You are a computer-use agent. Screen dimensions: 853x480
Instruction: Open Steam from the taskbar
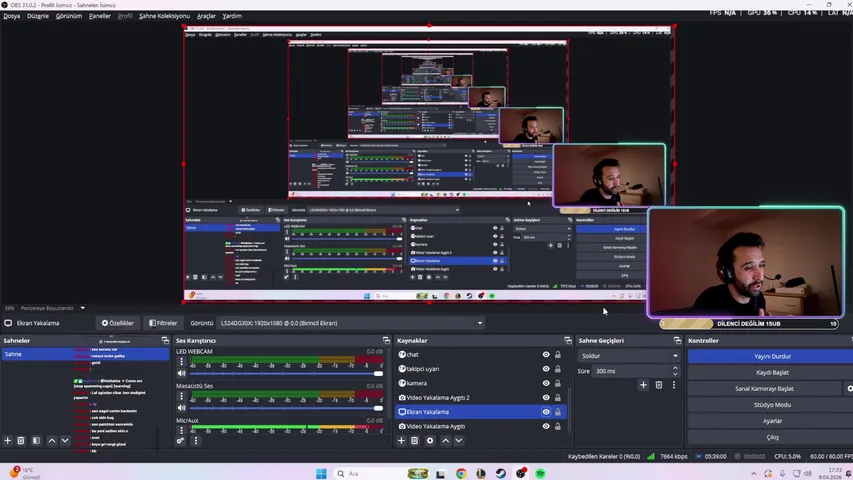tap(500, 473)
